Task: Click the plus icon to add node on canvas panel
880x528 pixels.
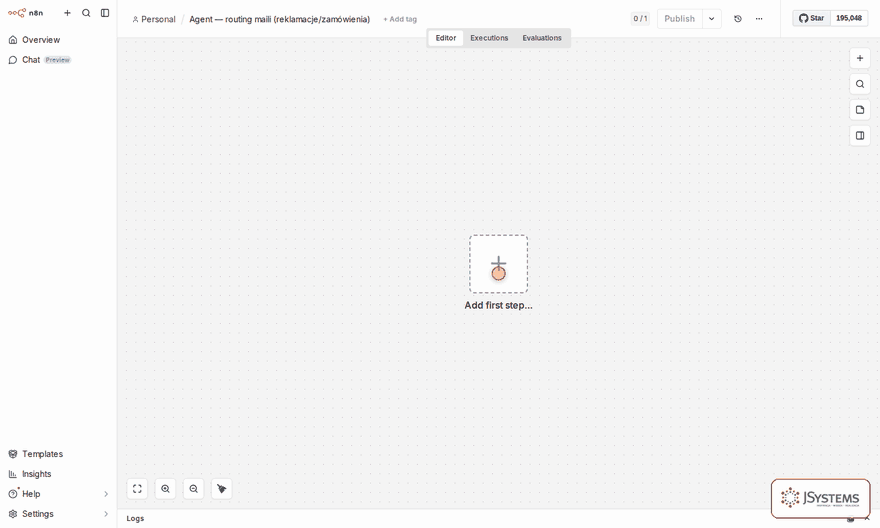Action: [860, 58]
